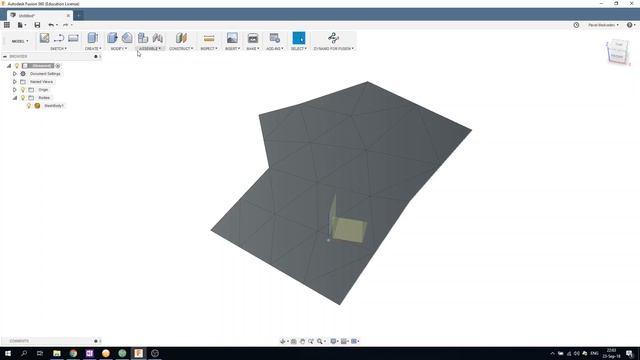The width and height of the screenshot is (640, 360).
Task: Open the INSPECT menu
Action: click(x=209, y=49)
